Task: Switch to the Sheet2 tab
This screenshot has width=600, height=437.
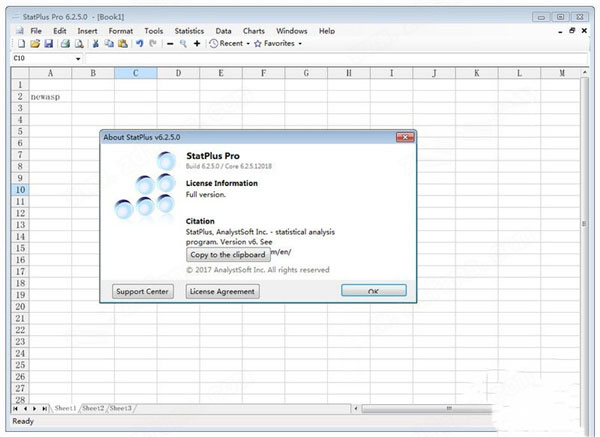Action: (x=93, y=408)
